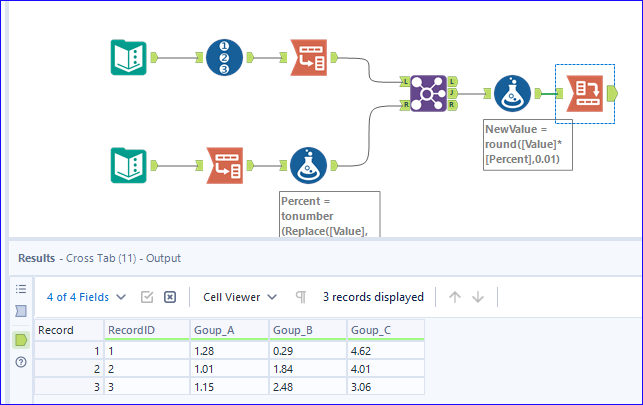Select cell 1.15 in Goup_A
This screenshot has width=643, height=405.
click(x=229, y=387)
